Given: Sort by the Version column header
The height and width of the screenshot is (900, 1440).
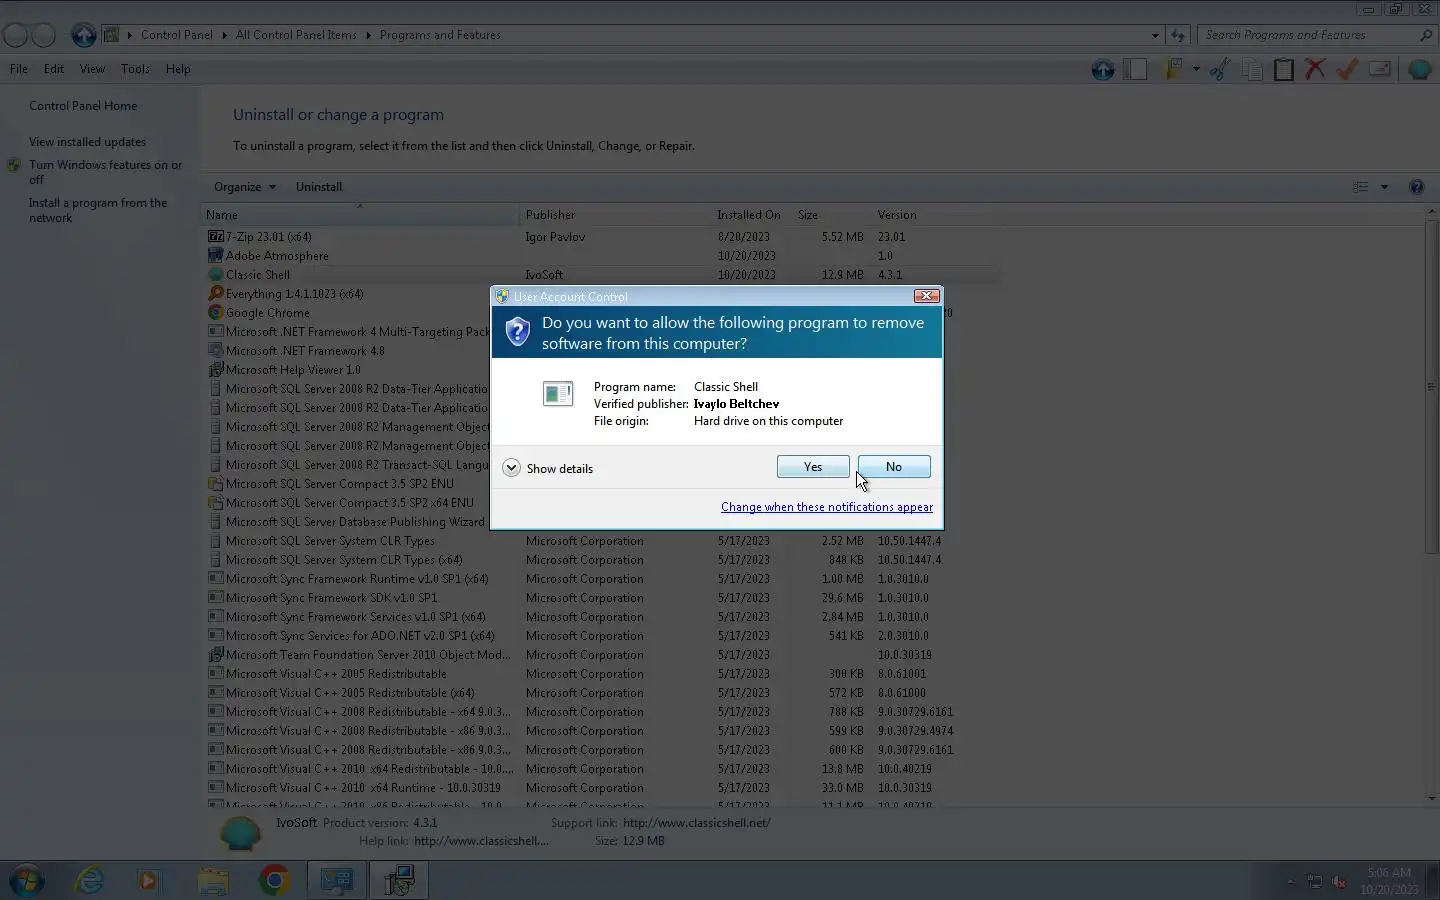Looking at the screenshot, I should [935, 215].
